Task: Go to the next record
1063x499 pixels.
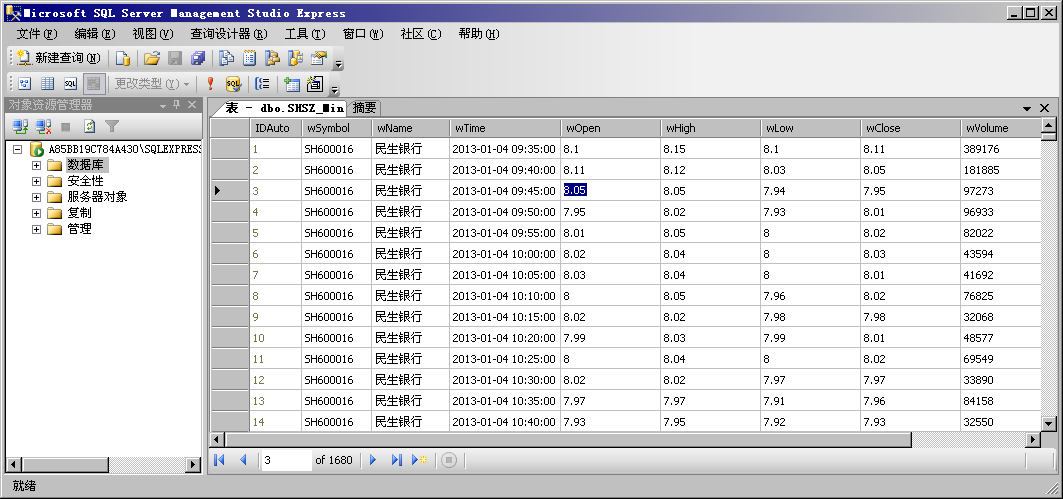Action: click(x=373, y=460)
